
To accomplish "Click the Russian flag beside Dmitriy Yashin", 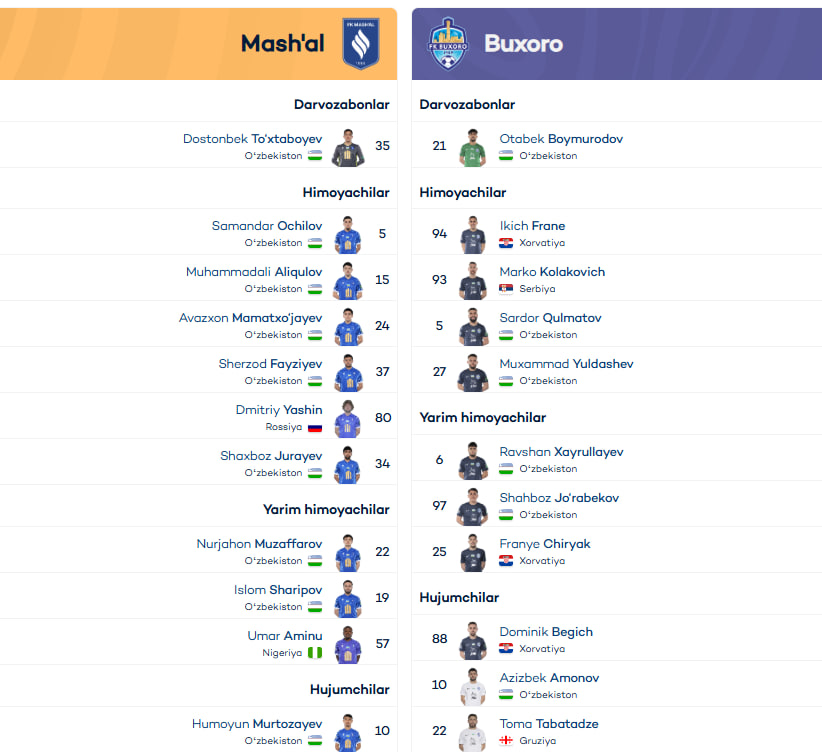I will tap(315, 427).
